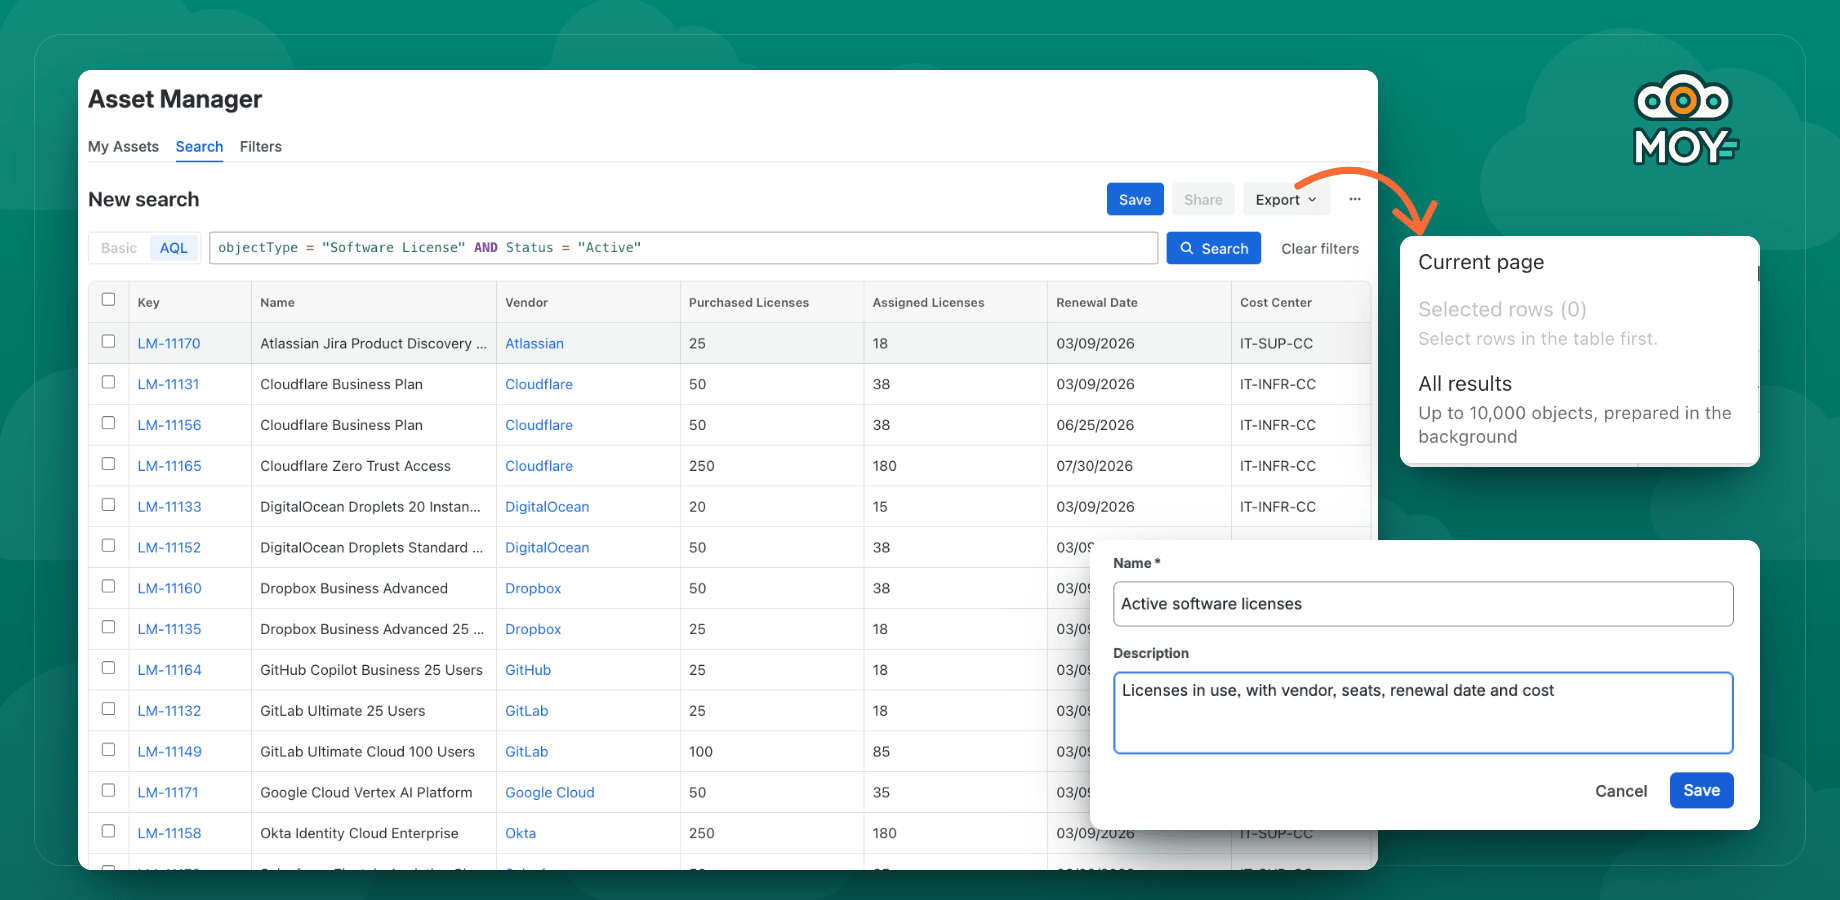Cancel the save filter dialog
The width and height of the screenshot is (1840, 900).
pyautogui.click(x=1621, y=791)
